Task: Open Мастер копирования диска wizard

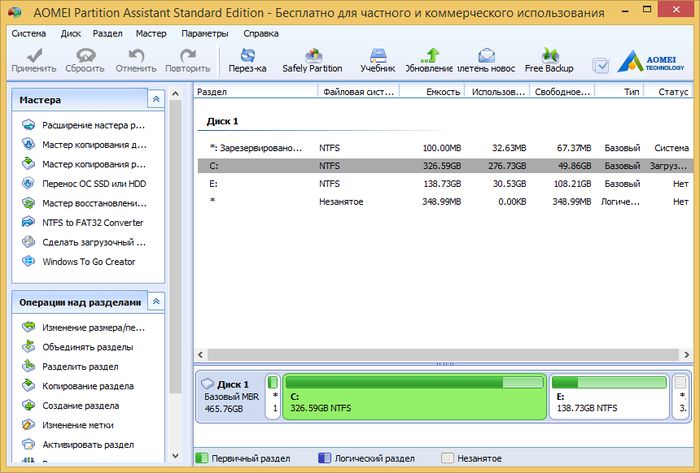Action: click(84, 145)
